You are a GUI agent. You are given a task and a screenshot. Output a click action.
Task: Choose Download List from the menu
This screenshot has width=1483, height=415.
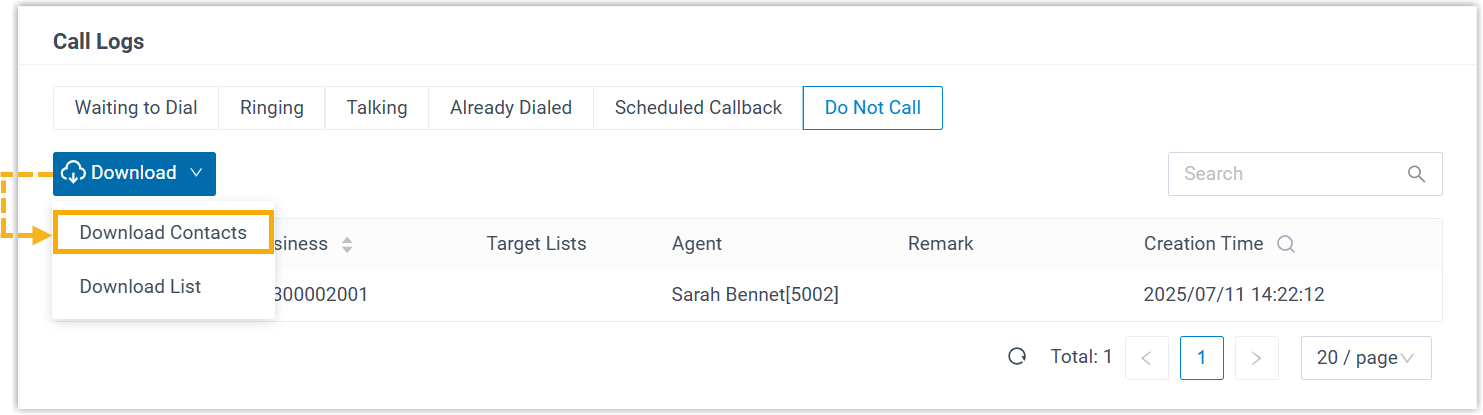(141, 287)
